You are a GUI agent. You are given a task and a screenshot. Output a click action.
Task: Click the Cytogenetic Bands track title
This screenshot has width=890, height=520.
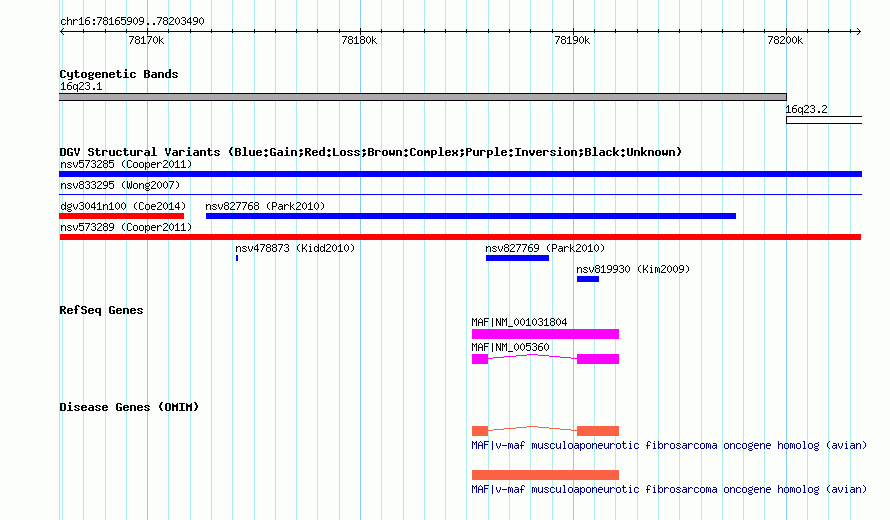(x=119, y=74)
